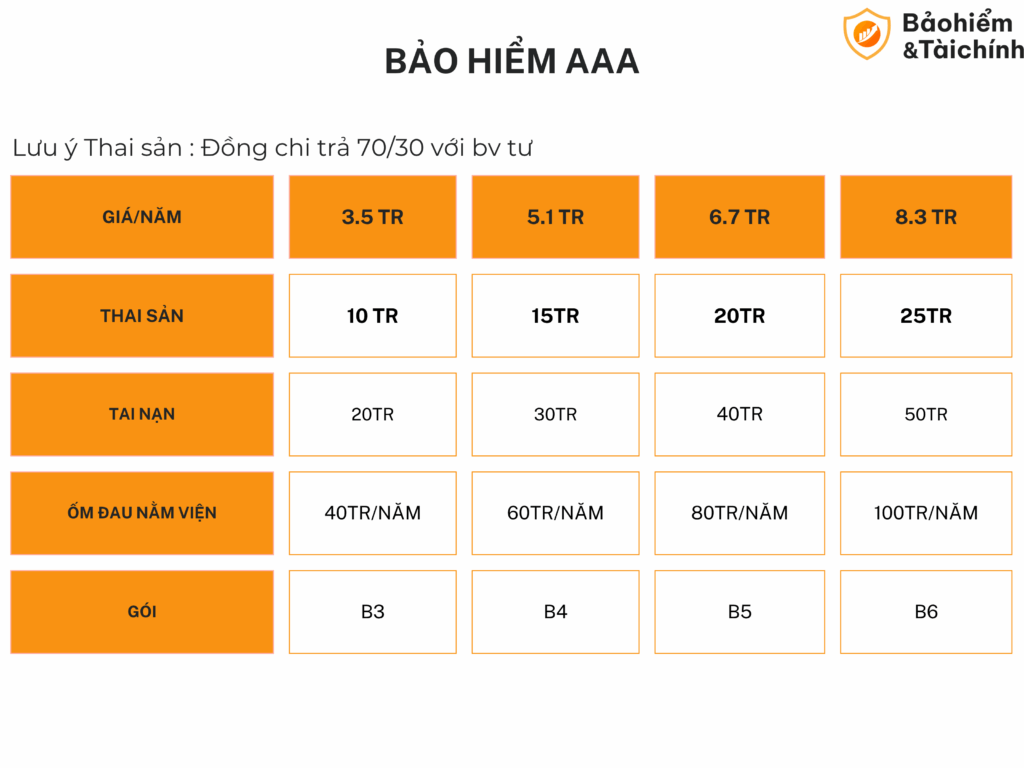Click the Bảo hiểm & Tài chính brand text
The height and width of the screenshot is (768, 1024).
(x=960, y=35)
